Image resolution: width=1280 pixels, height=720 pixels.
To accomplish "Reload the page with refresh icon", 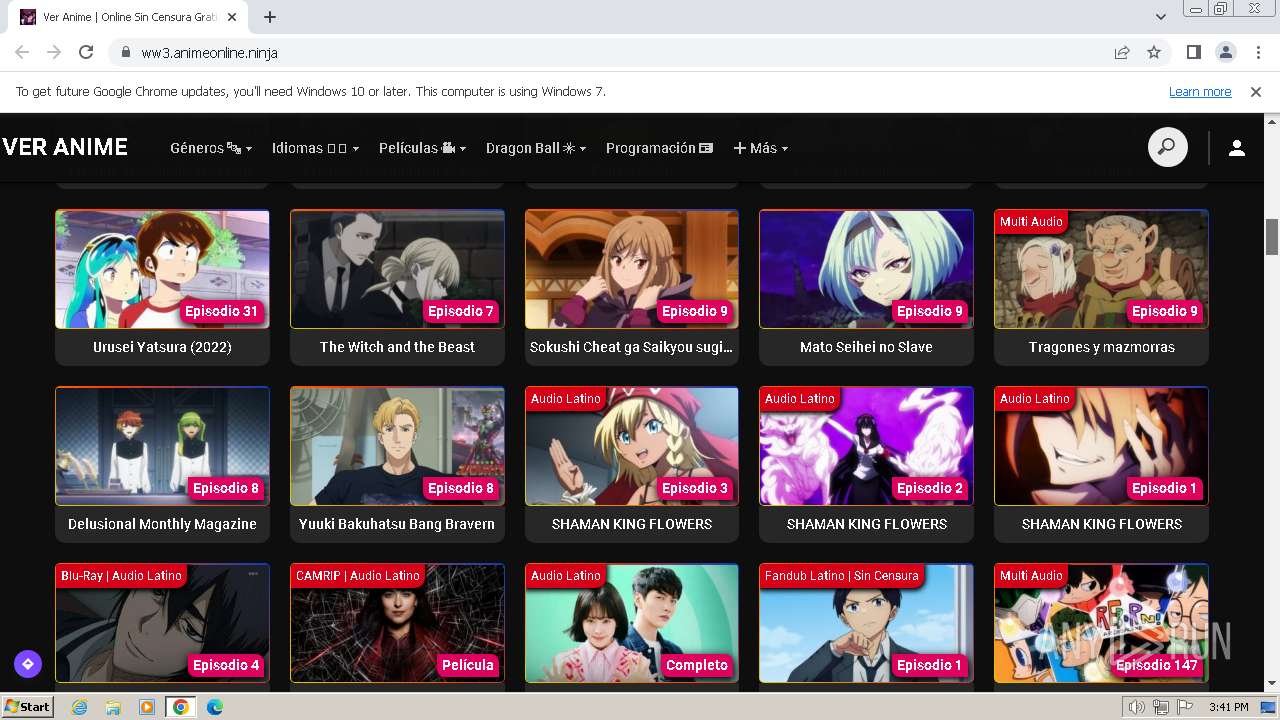I will [x=86, y=52].
